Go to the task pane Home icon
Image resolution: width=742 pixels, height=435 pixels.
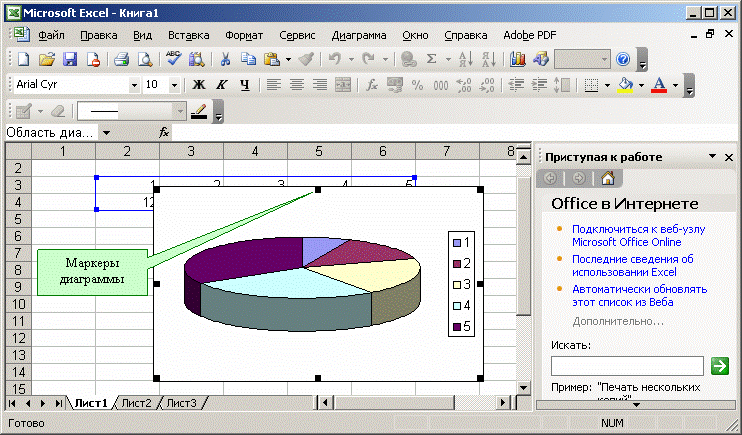click(606, 179)
